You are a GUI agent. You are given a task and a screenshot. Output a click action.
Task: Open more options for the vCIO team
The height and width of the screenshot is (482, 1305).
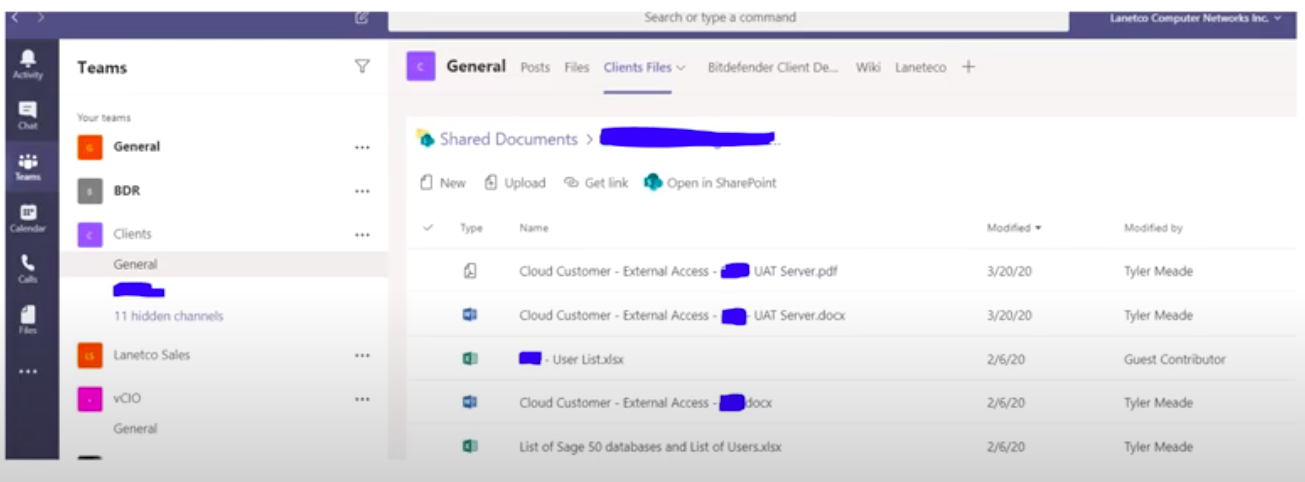pos(362,399)
